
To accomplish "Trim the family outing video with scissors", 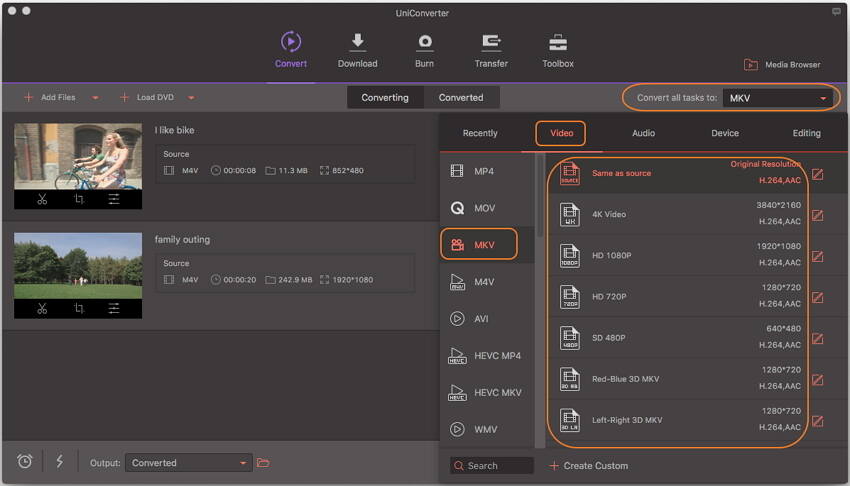I will (42, 308).
